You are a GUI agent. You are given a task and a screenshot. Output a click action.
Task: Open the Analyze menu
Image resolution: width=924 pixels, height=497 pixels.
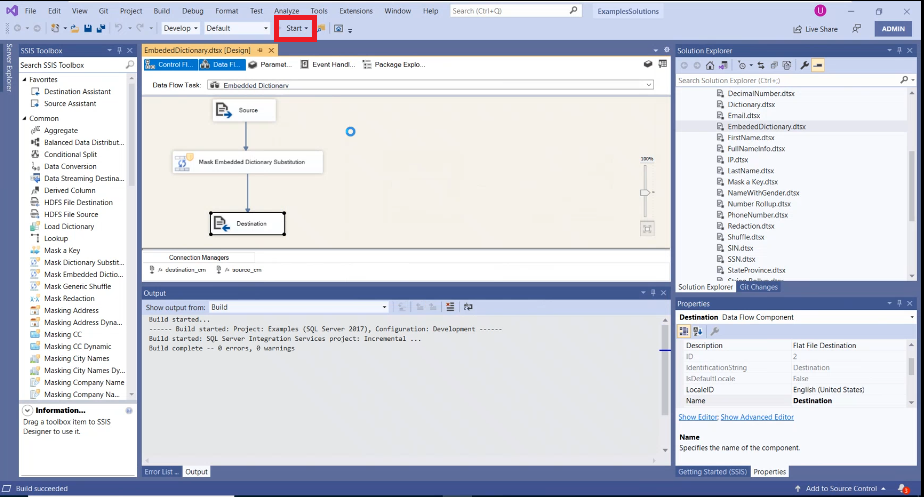point(286,11)
